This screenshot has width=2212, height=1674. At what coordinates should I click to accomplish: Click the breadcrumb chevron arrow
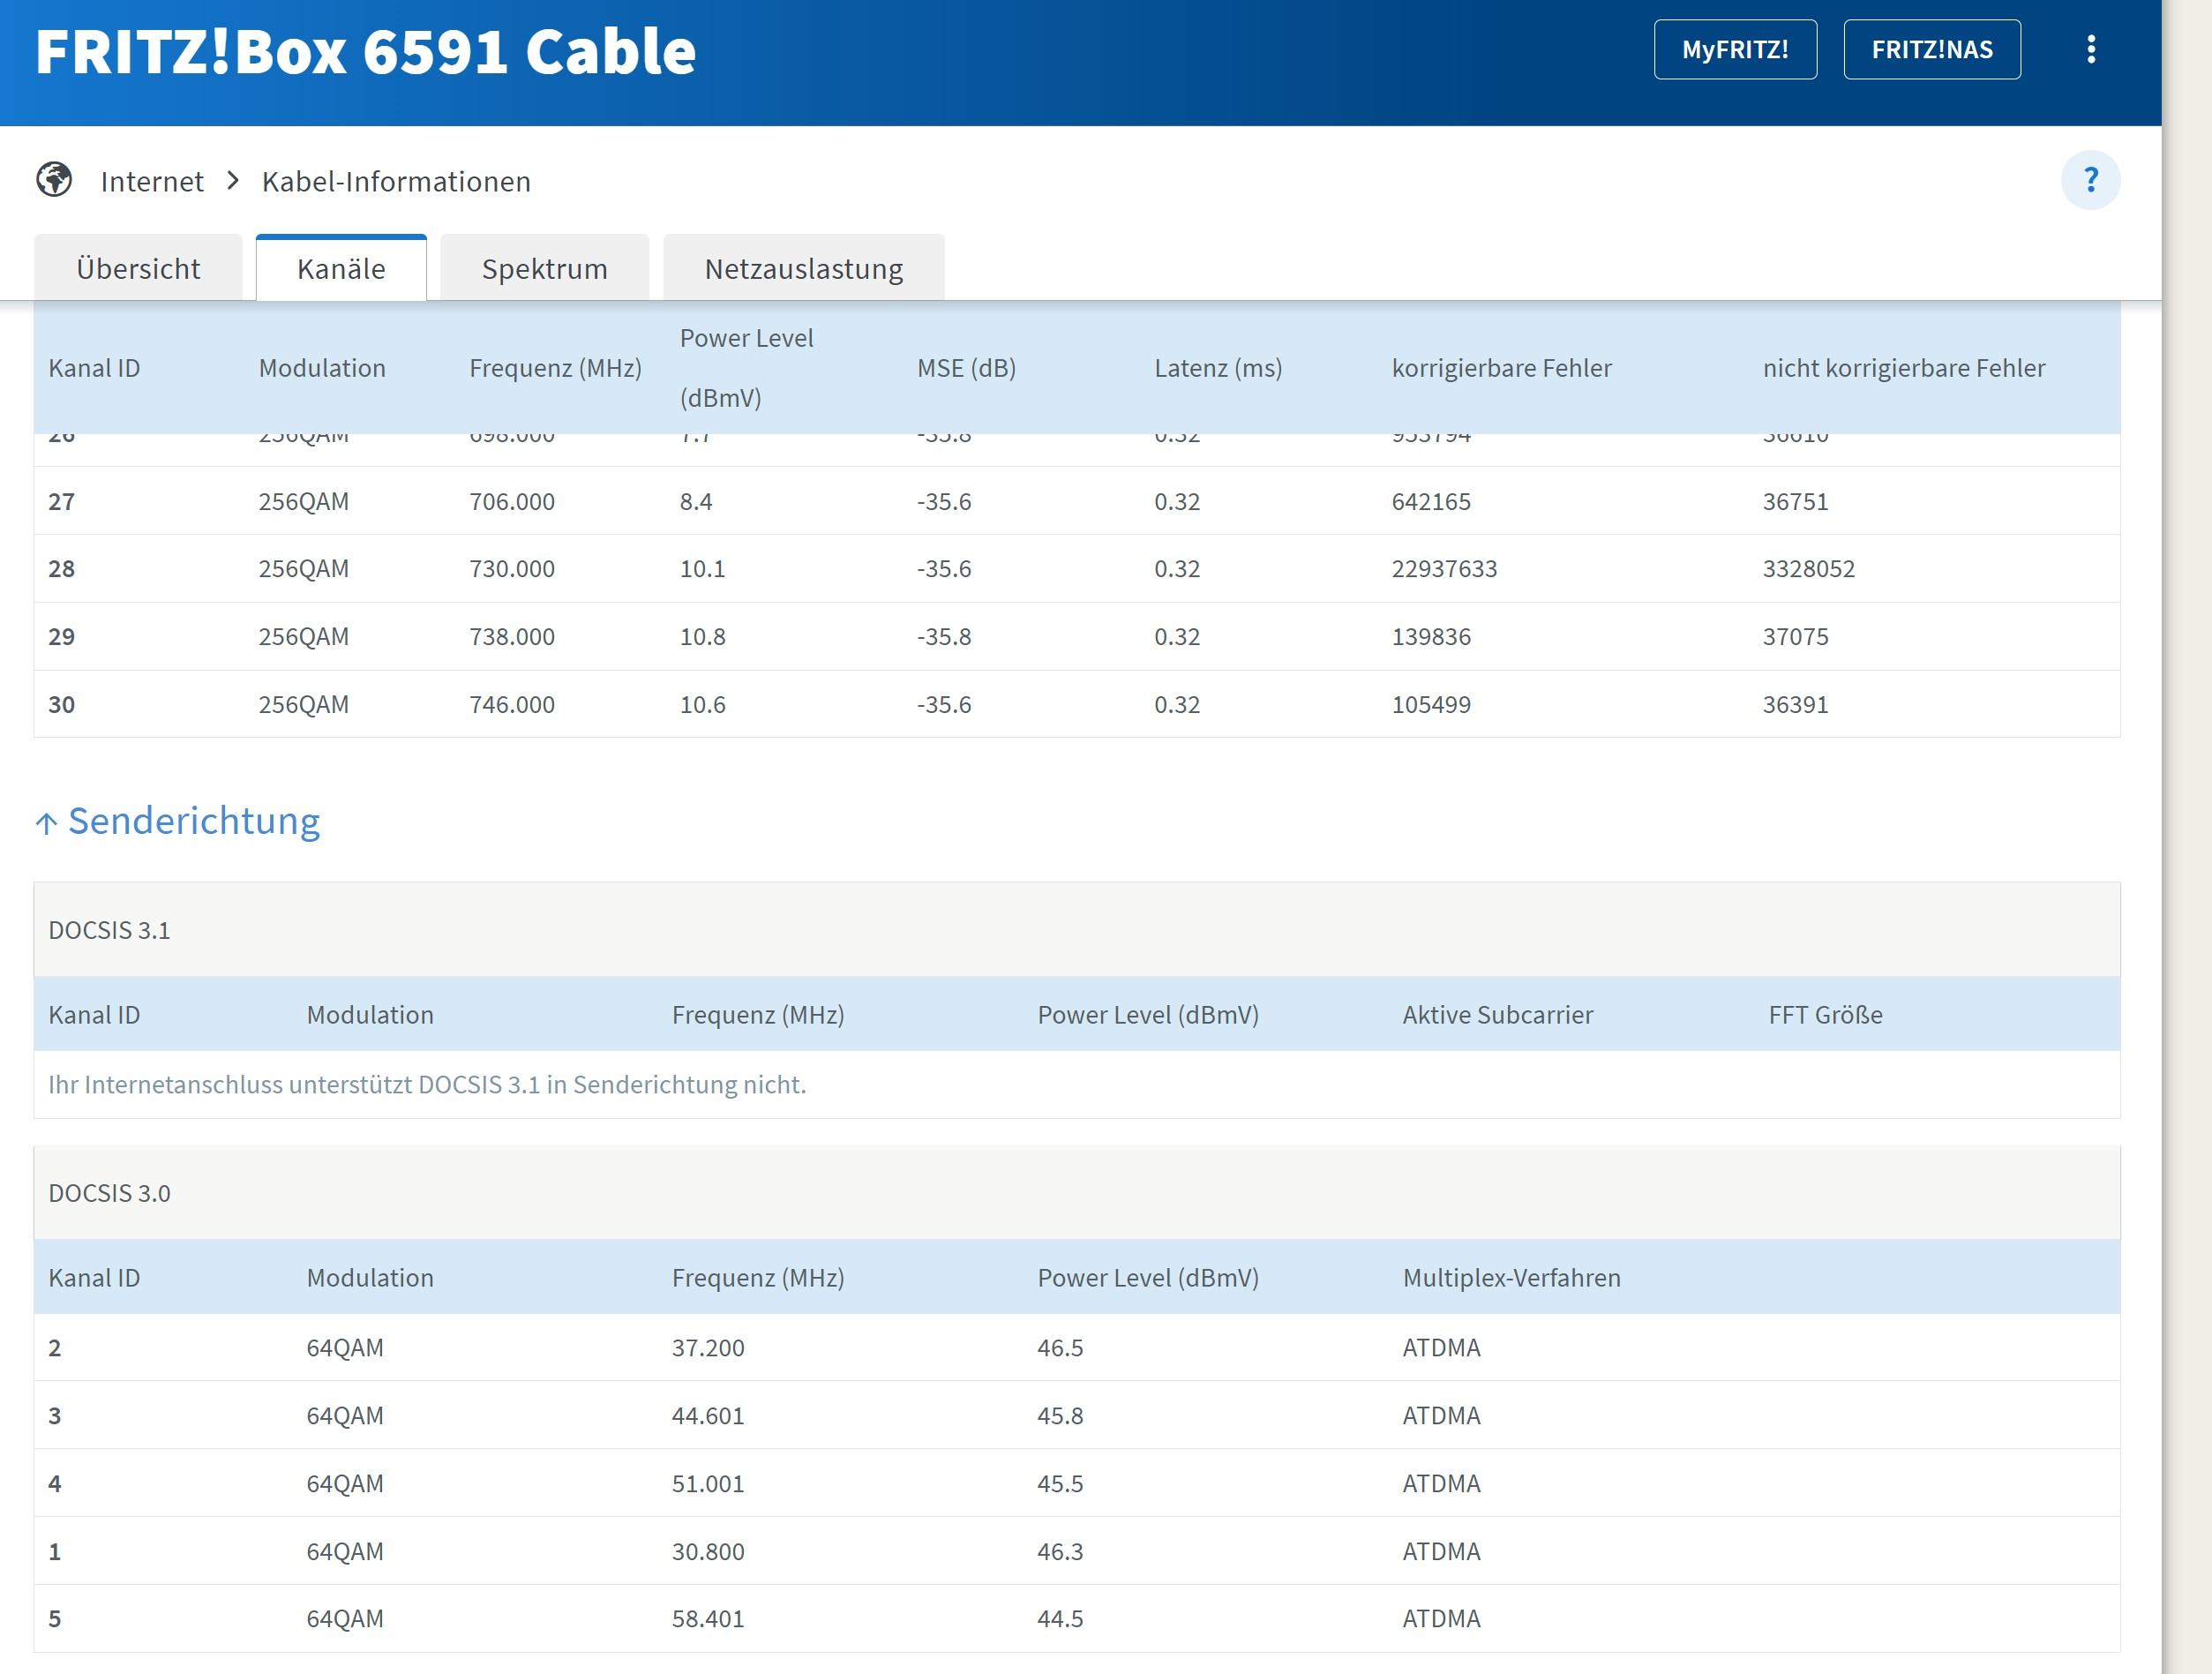point(233,180)
